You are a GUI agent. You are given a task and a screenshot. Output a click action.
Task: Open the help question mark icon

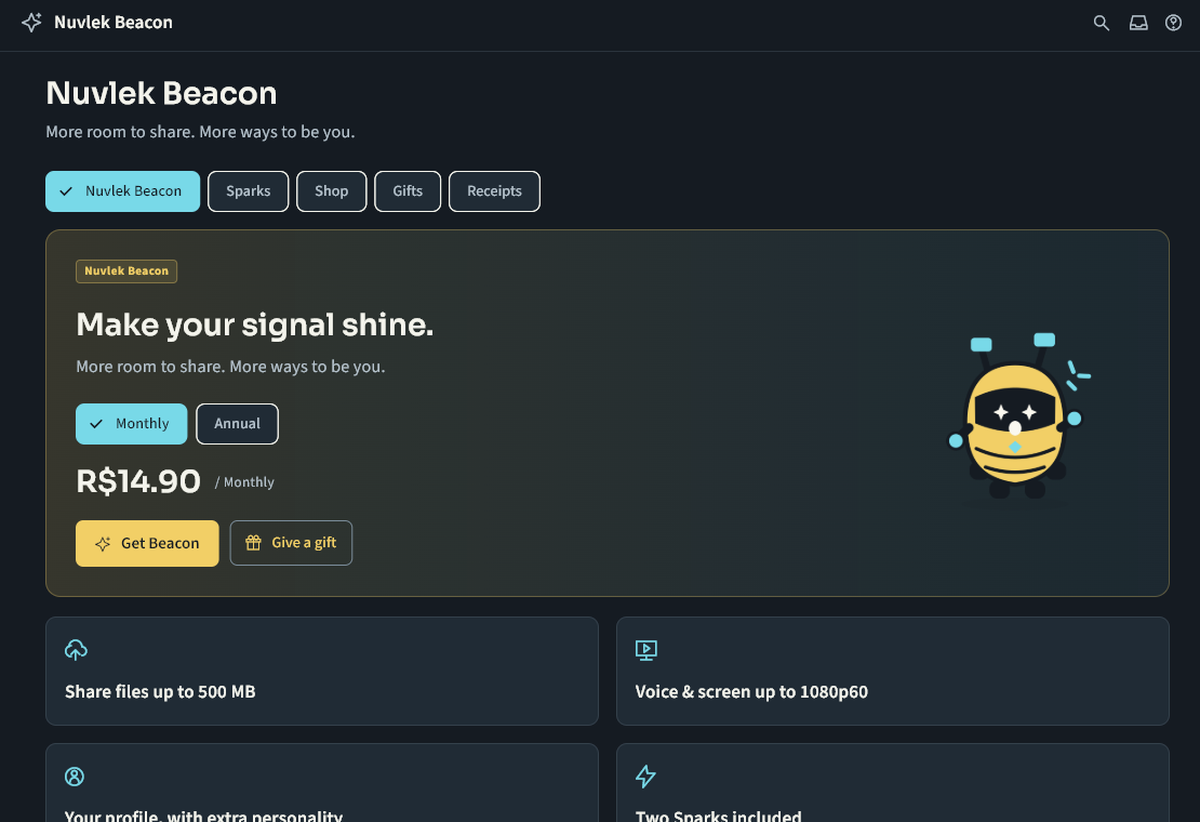1174,23
